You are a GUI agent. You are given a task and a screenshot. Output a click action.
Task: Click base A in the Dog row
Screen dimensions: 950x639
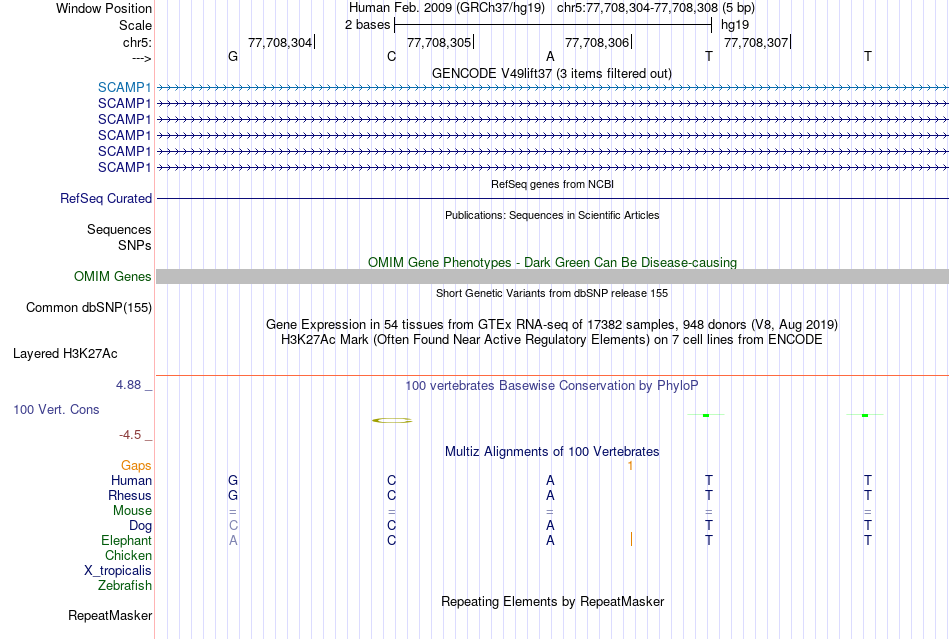coord(550,525)
